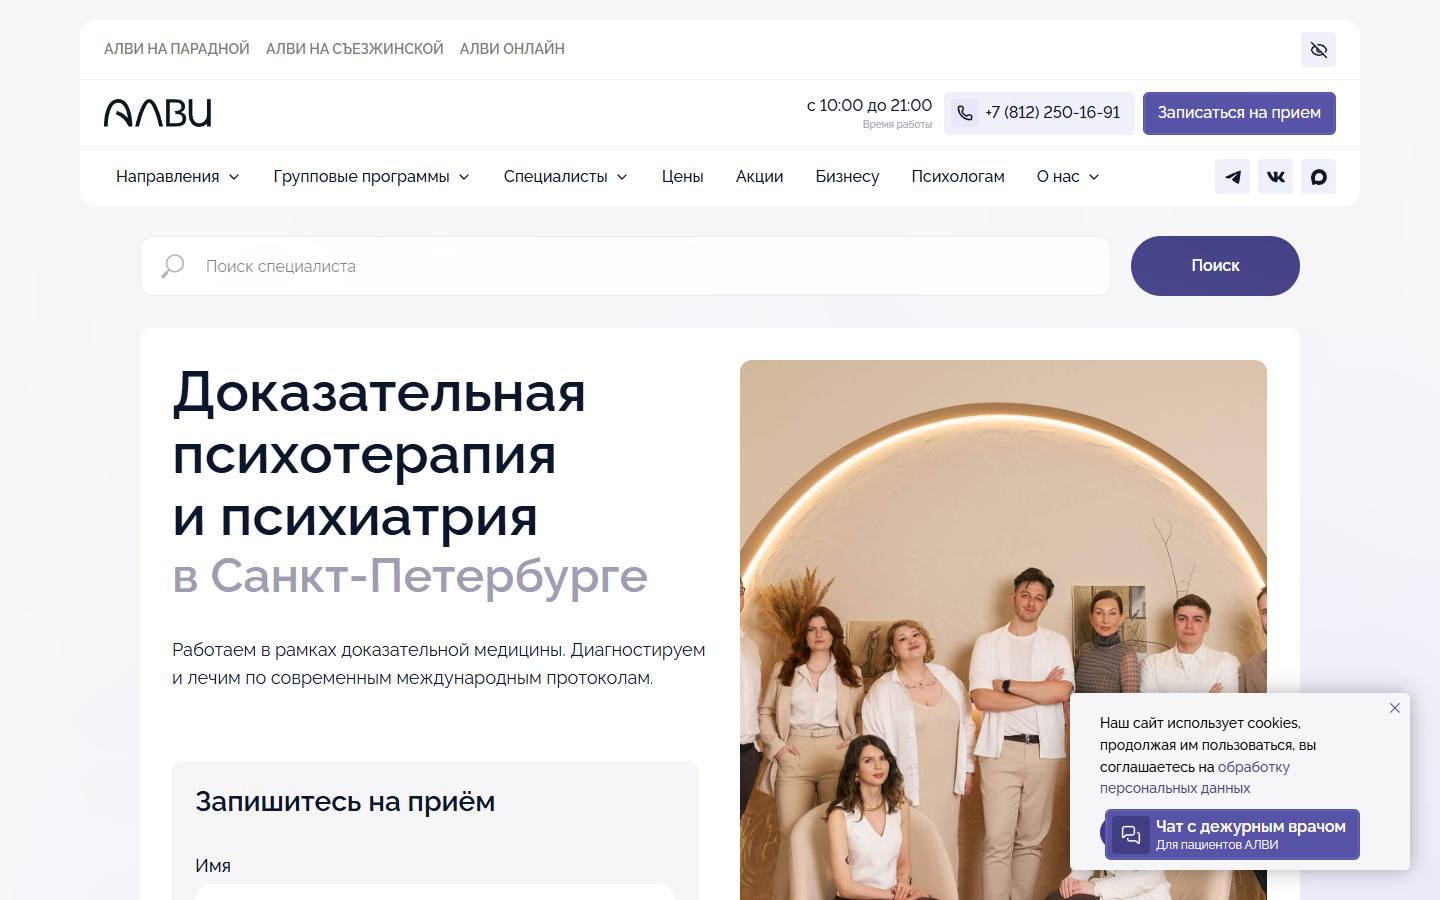Open the Психологам menu item
The width and height of the screenshot is (1440, 900).
coord(958,177)
